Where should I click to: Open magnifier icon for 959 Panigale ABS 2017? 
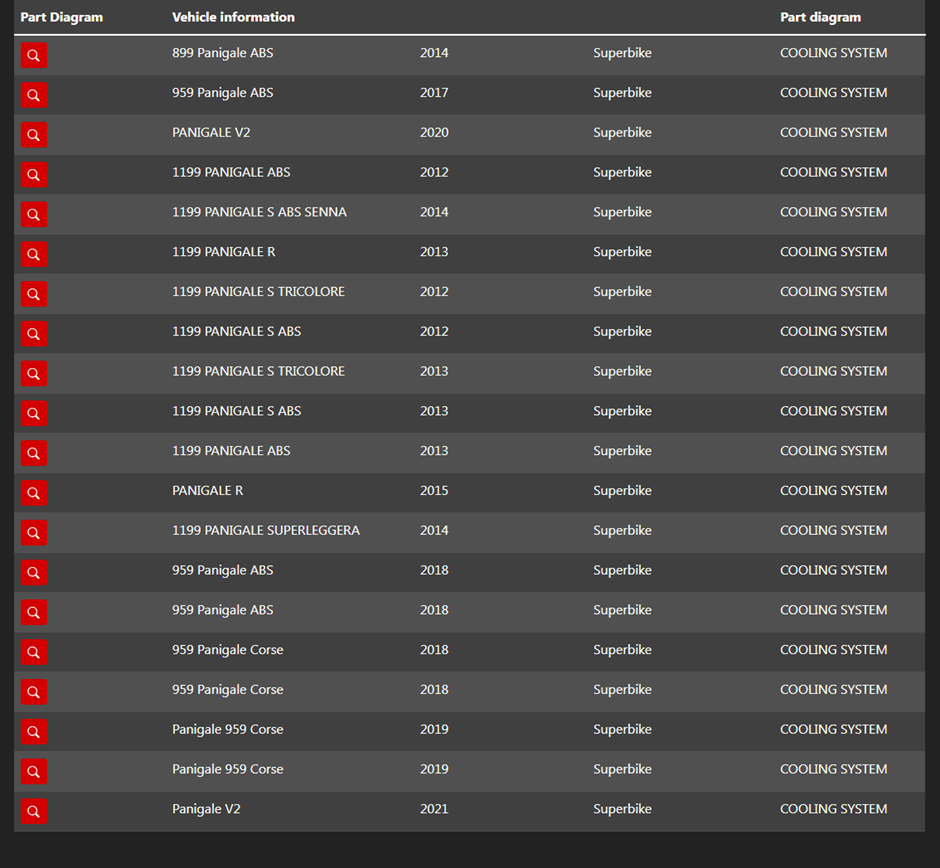(x=34, y=95)
